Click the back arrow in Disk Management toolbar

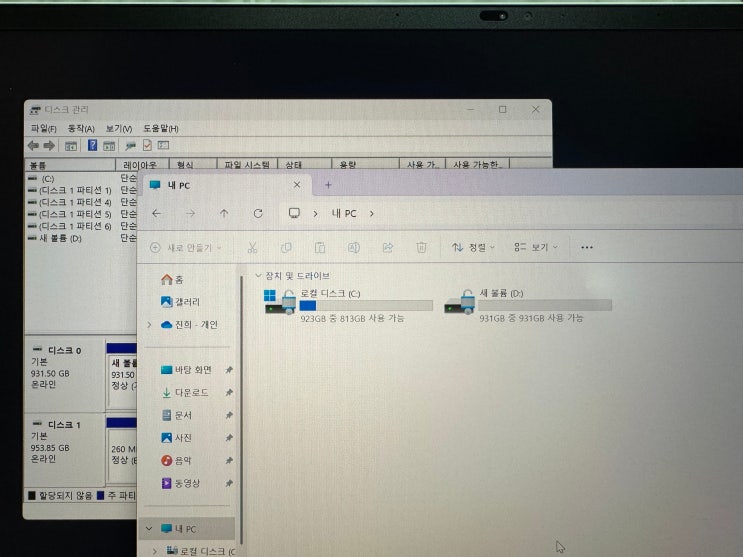pos(33,146)
